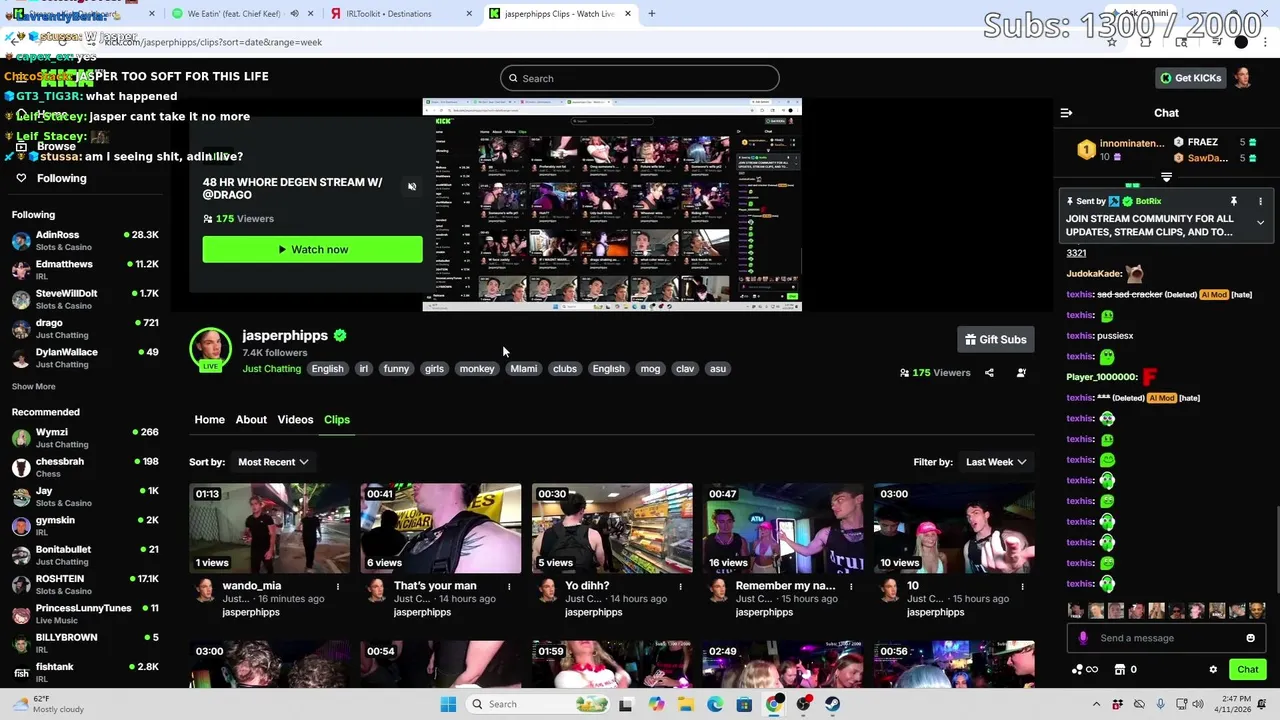Click the follow user icon next to share
The width and height of the screenshot is (1280, 720).
[x=1021, y=372]
